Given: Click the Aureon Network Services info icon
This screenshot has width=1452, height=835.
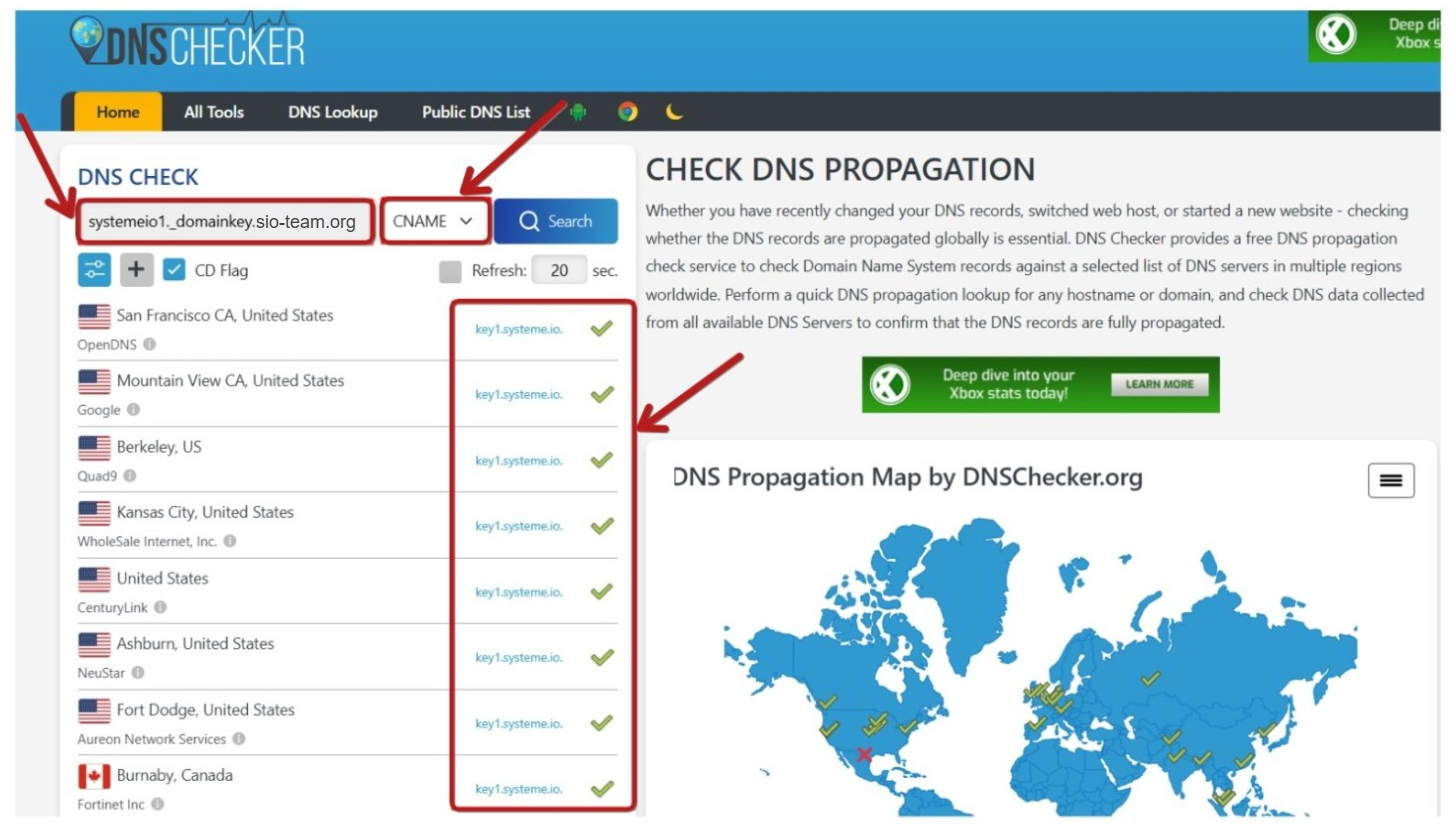Looking at the screenshot, I should (239, 739).
